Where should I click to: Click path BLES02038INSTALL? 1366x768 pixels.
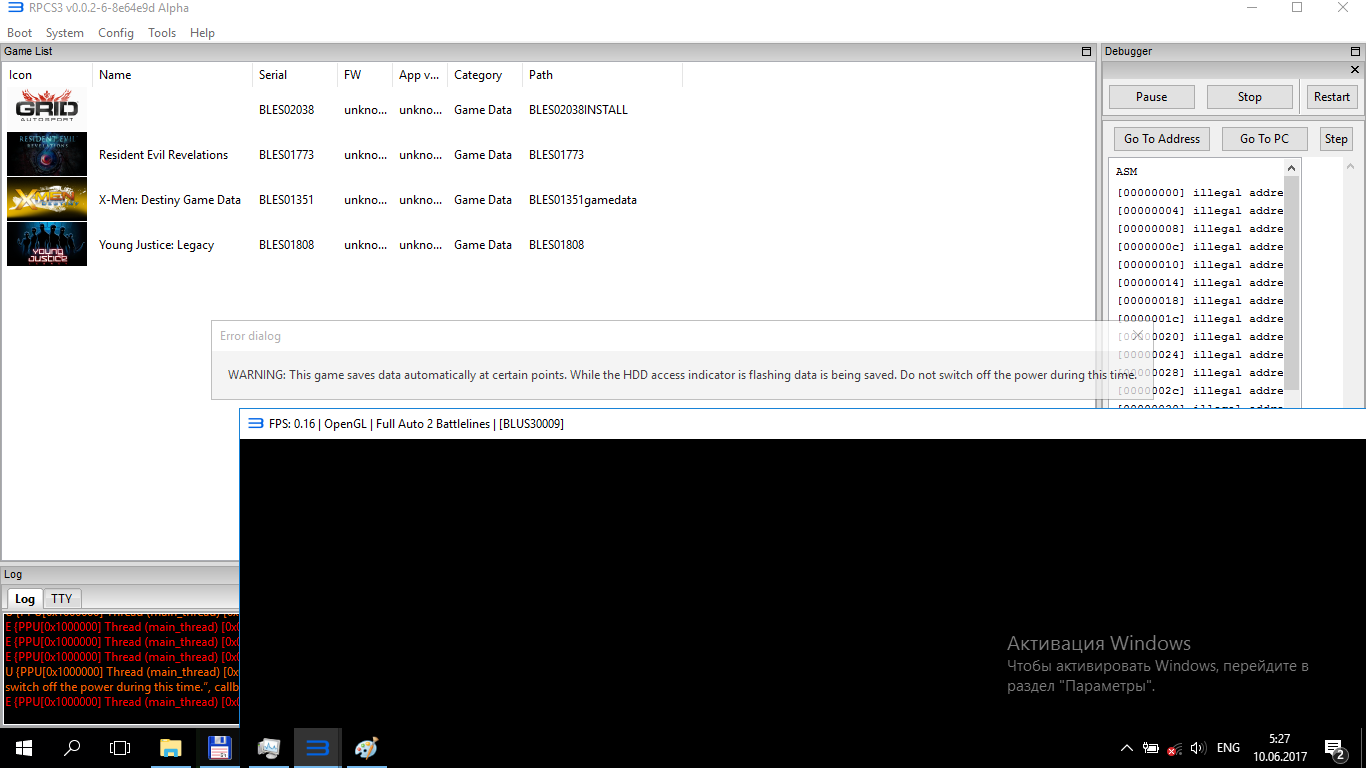pos(578,110)
